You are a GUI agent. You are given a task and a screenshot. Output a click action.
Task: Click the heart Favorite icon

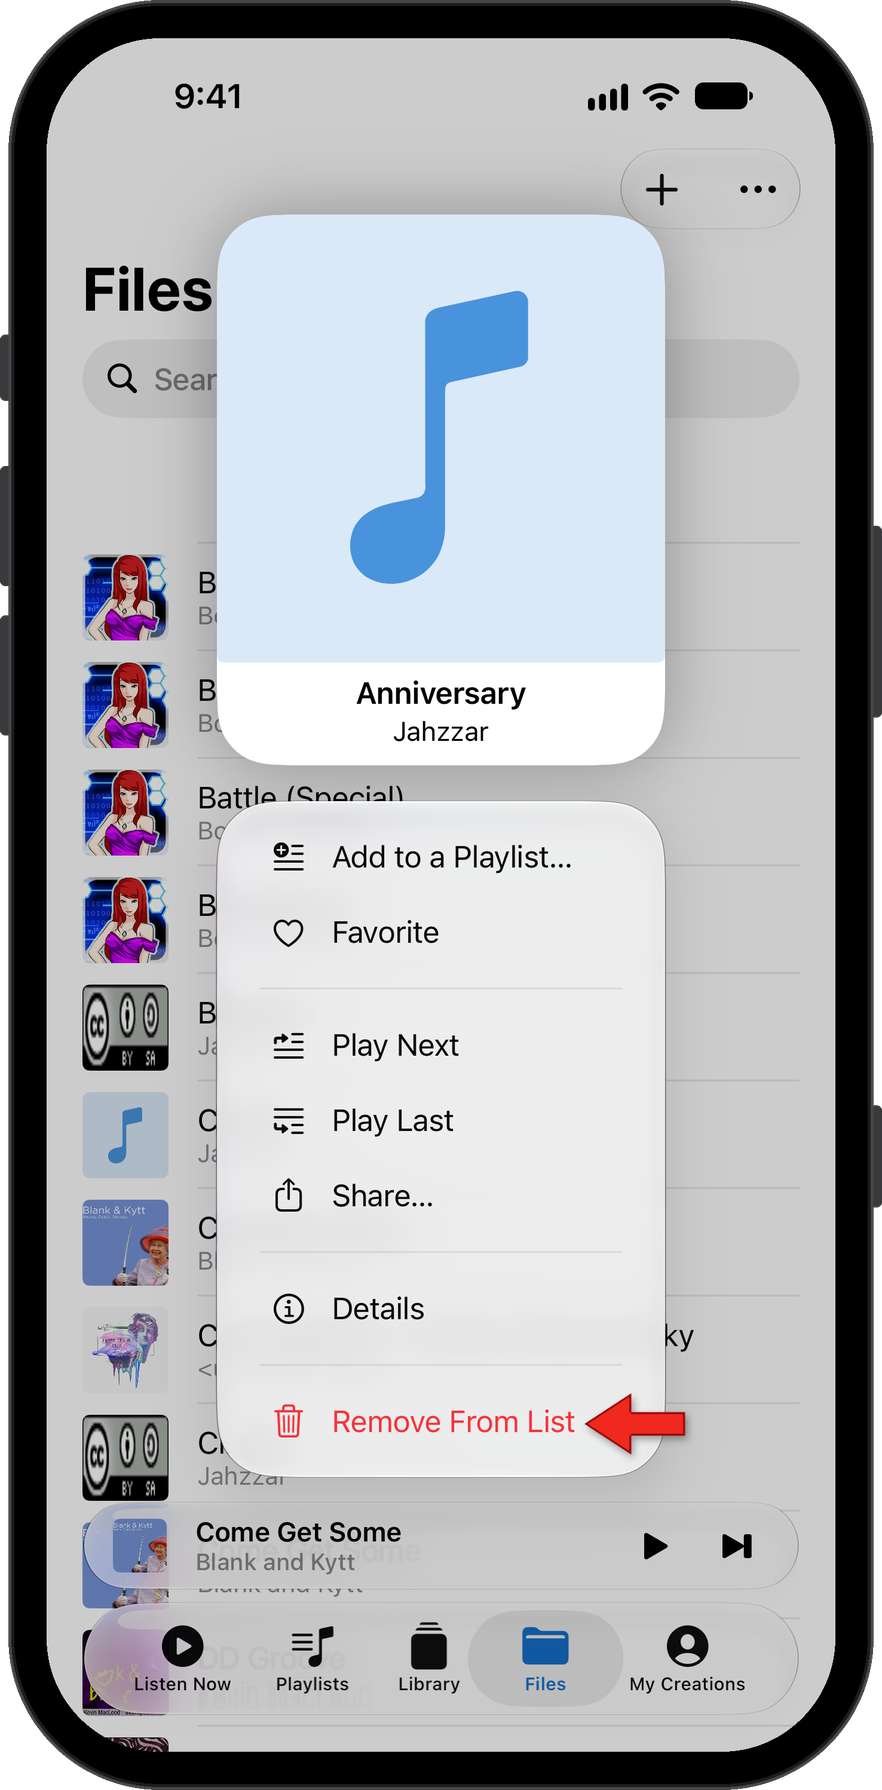pyautogui.click(x=289, y=933)
